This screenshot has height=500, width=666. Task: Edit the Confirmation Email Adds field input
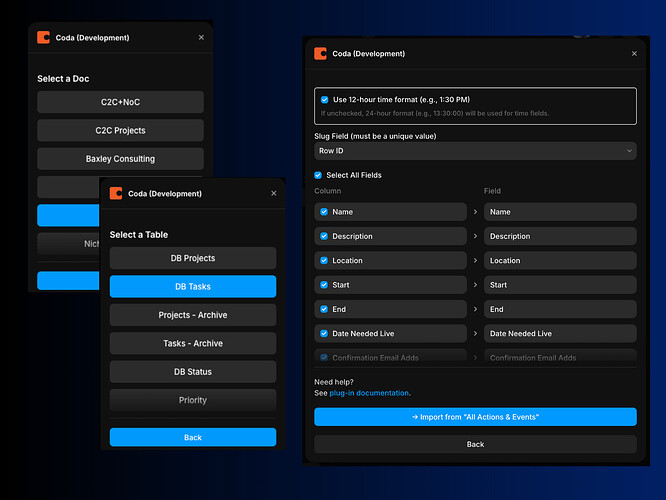pyautogui.click(x=560, y=356)
